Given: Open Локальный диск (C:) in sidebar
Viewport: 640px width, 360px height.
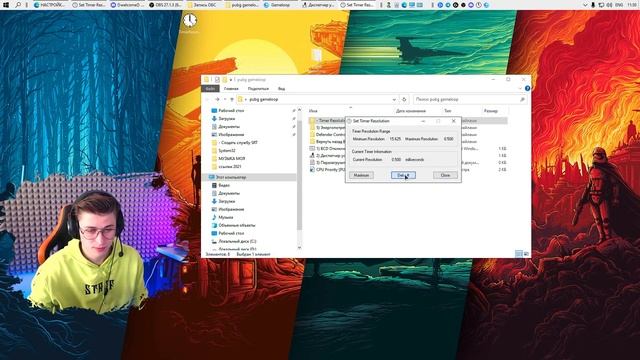Looking at the screenshot, I should [237, 241].
